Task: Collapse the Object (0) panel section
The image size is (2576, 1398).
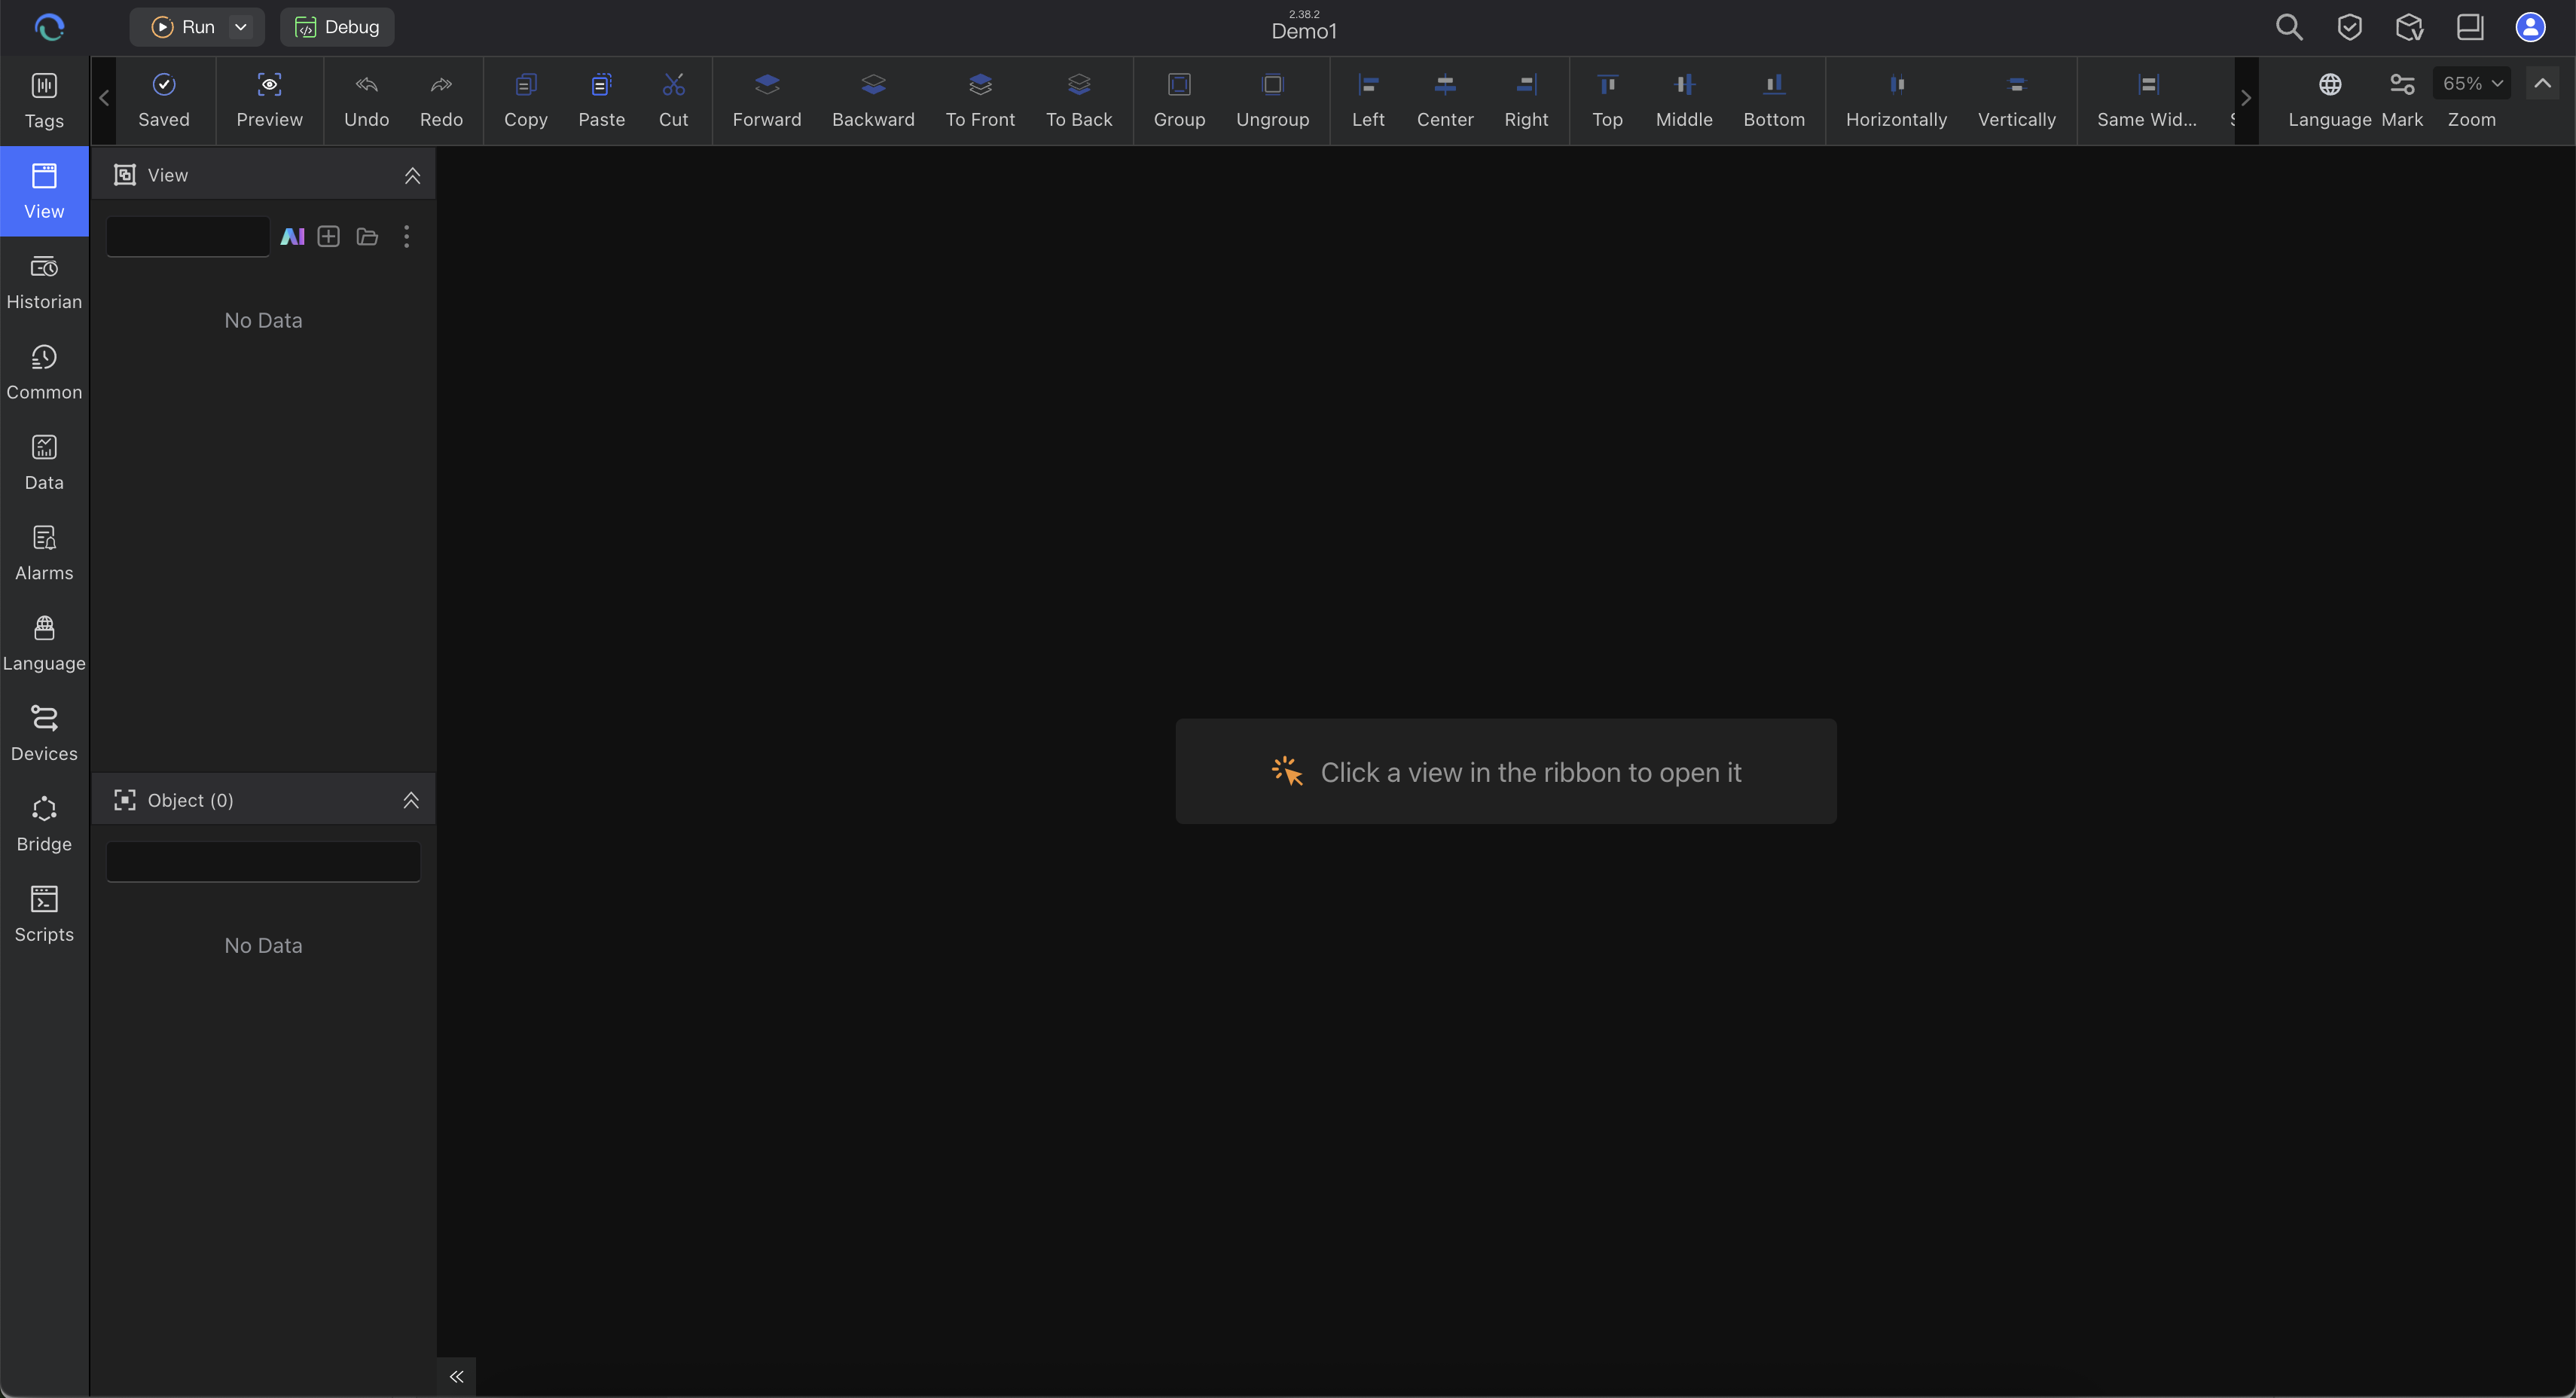Action: (x=411, y=800)
